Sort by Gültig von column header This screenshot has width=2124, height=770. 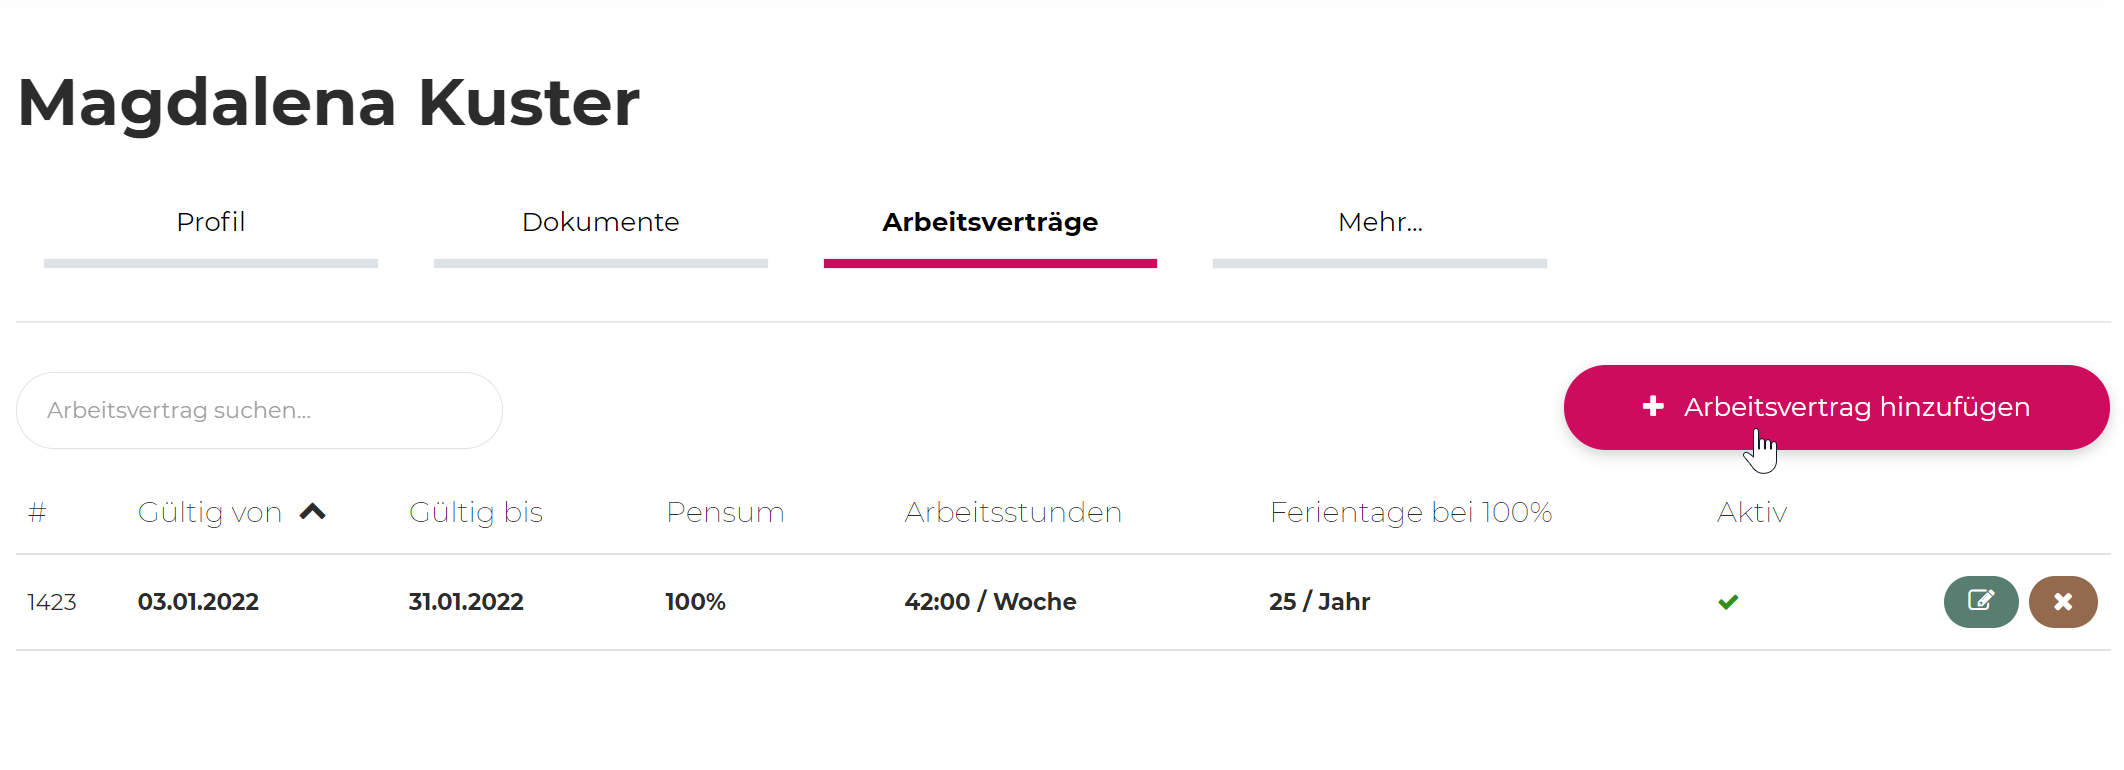(209, 512)
